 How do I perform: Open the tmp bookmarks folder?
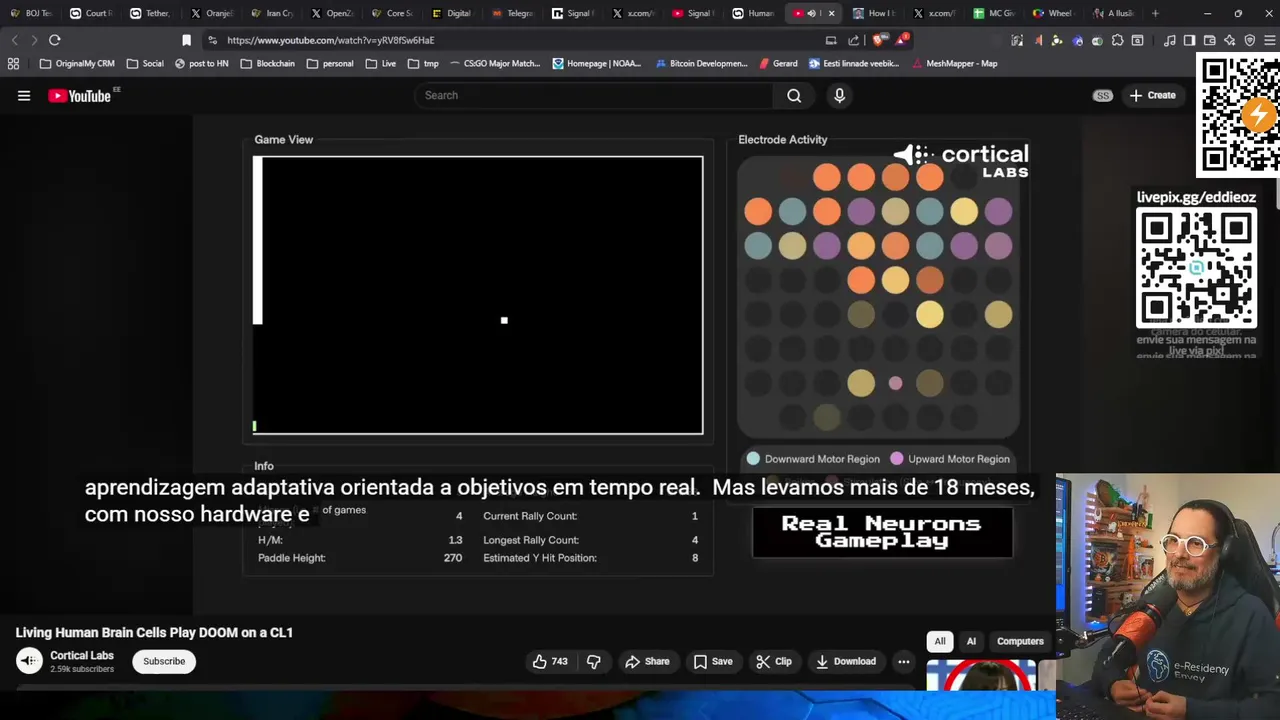click(x=423, y=63)
